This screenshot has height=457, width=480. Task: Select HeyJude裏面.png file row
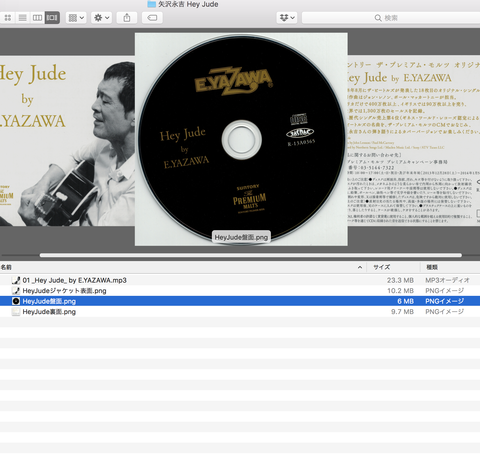click(x=240, y=312)
